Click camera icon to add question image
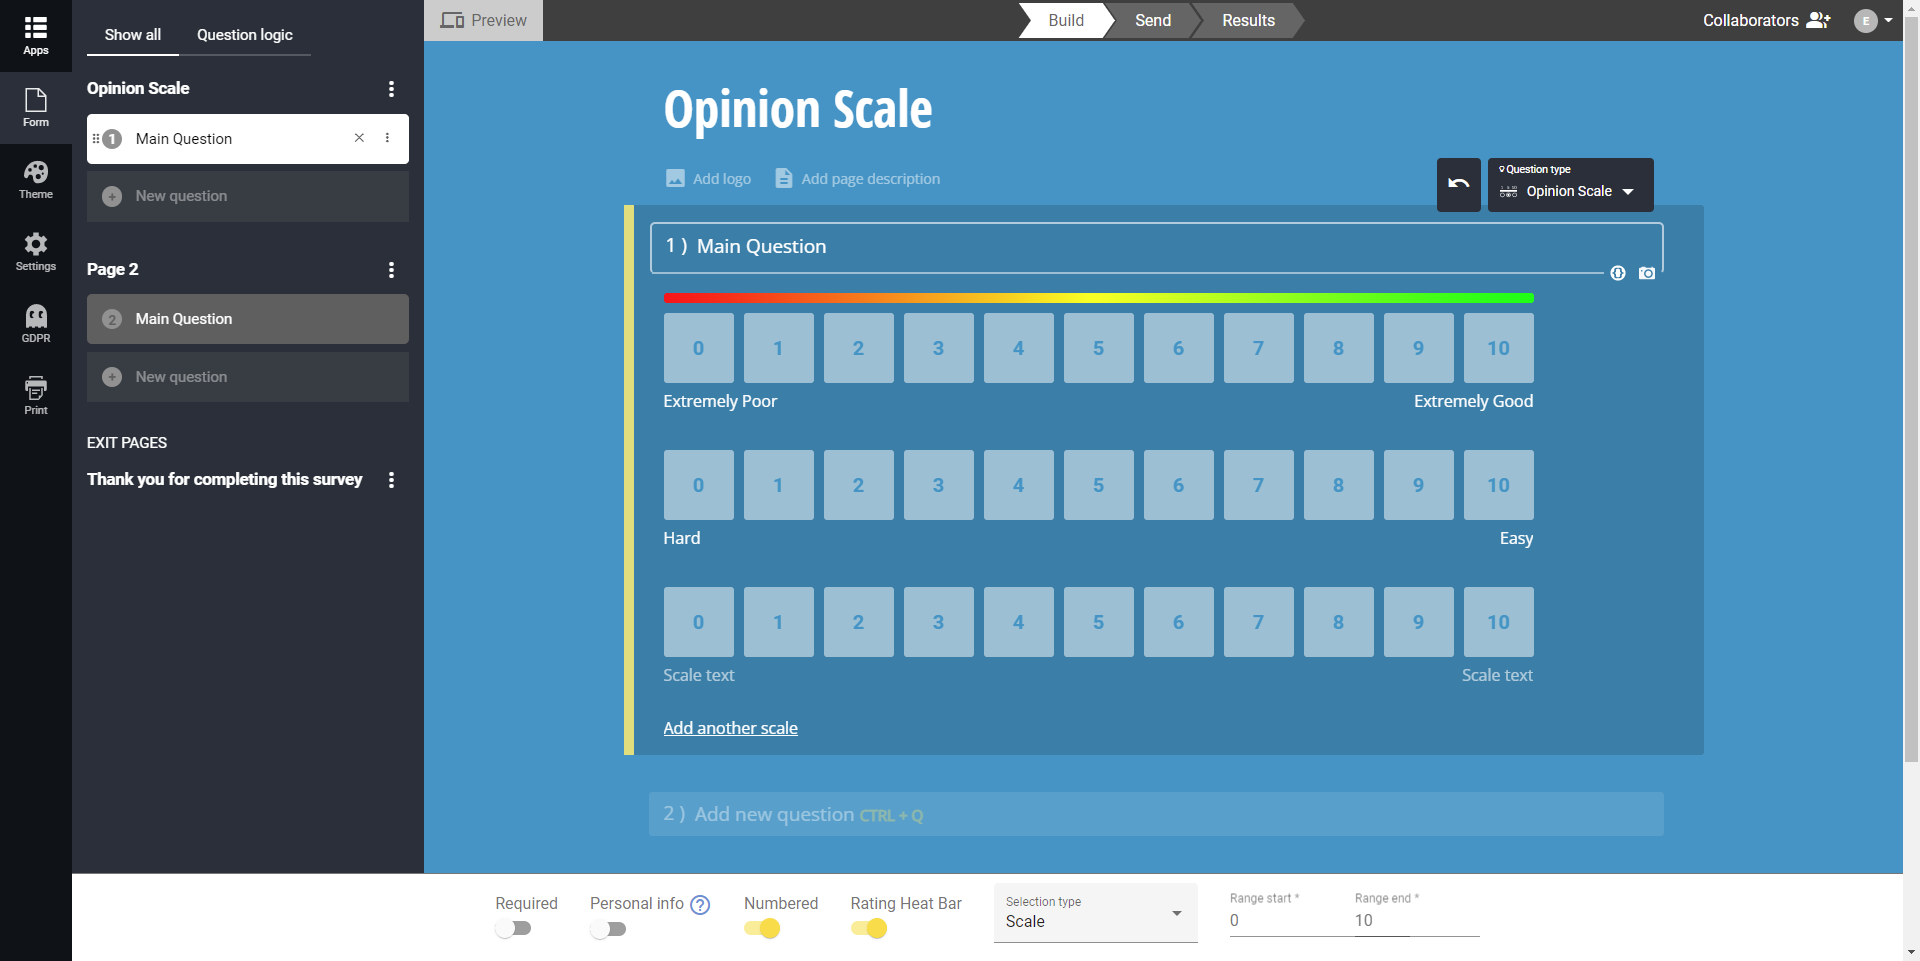The height and width of the screenshot is (961, 1920). click(x=1647, y=273)
